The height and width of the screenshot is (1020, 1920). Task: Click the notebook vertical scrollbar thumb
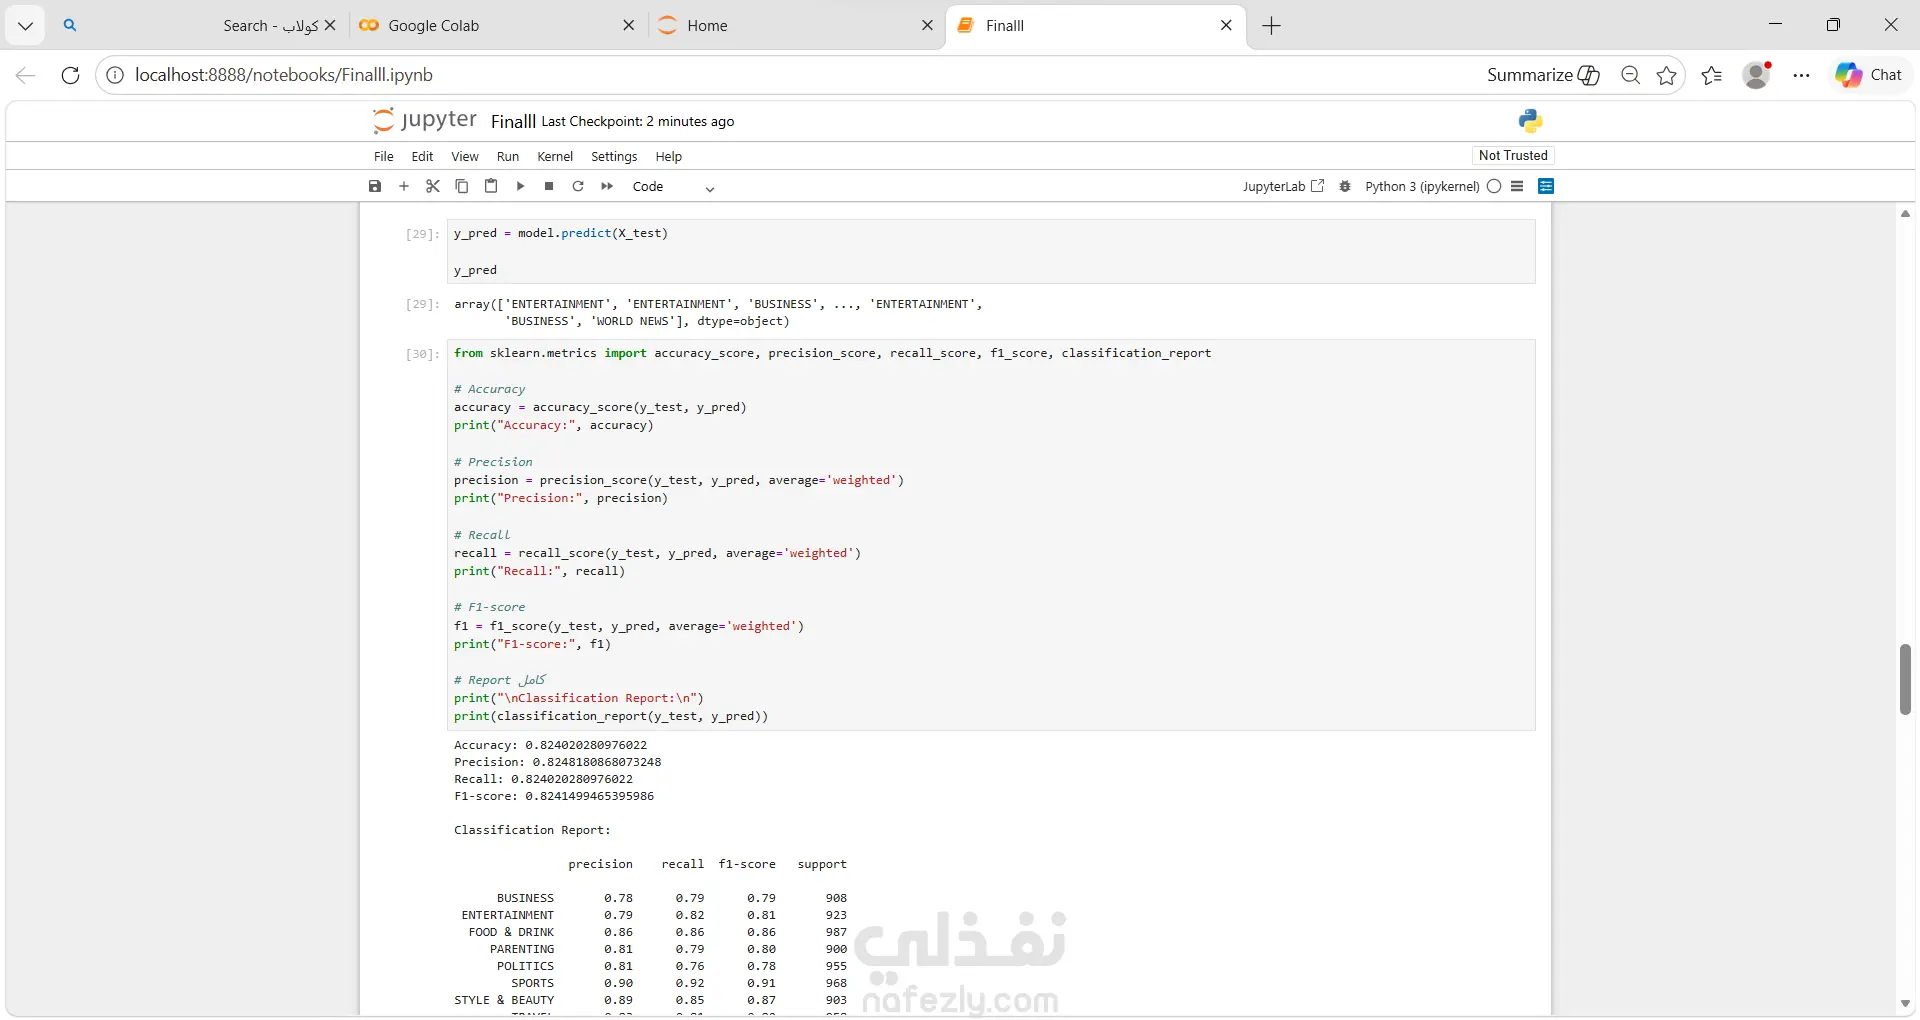[1905, 679]
